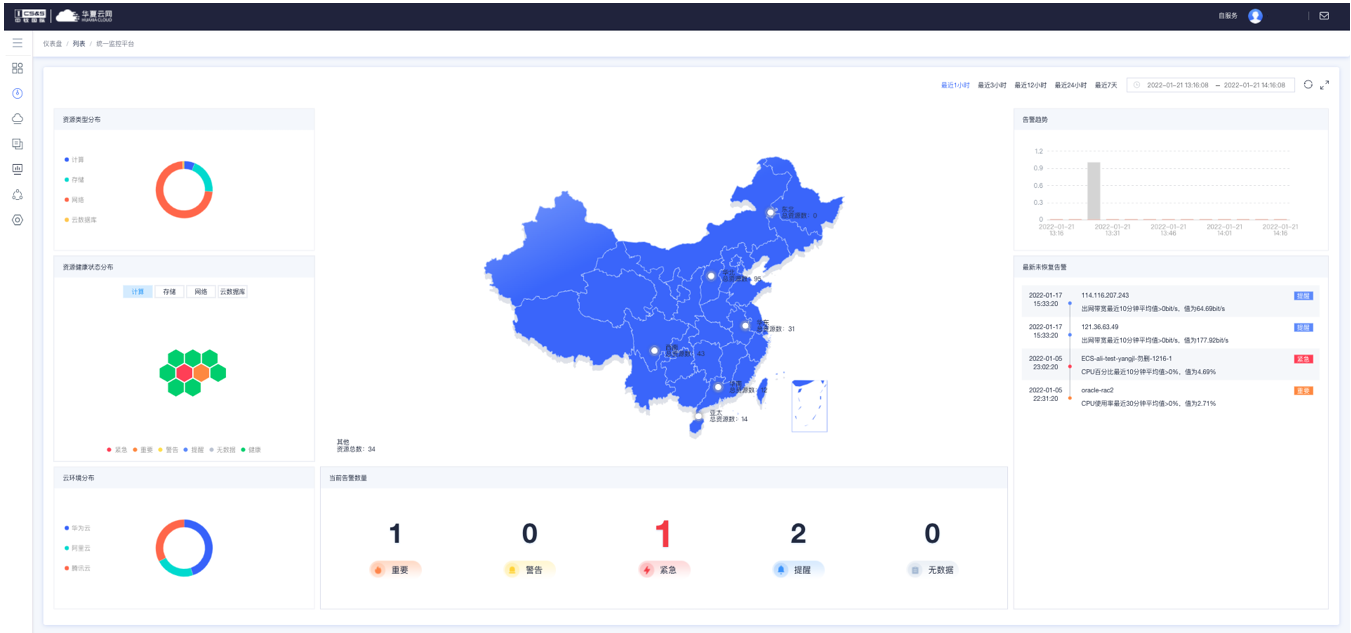Open the date range picker field
The height and width of the screenshot is (633, 1351).
point(1209,85)
